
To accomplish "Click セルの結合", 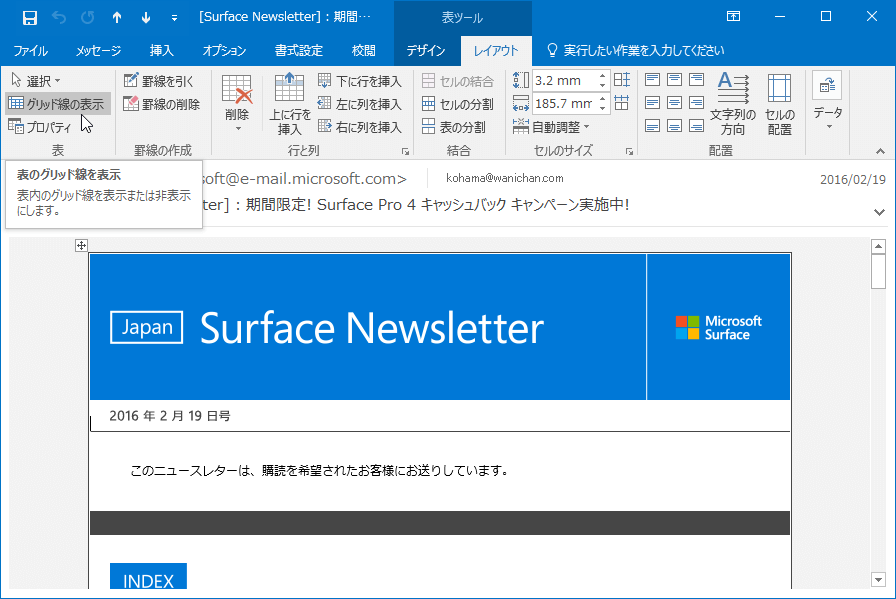I will 458,81.
